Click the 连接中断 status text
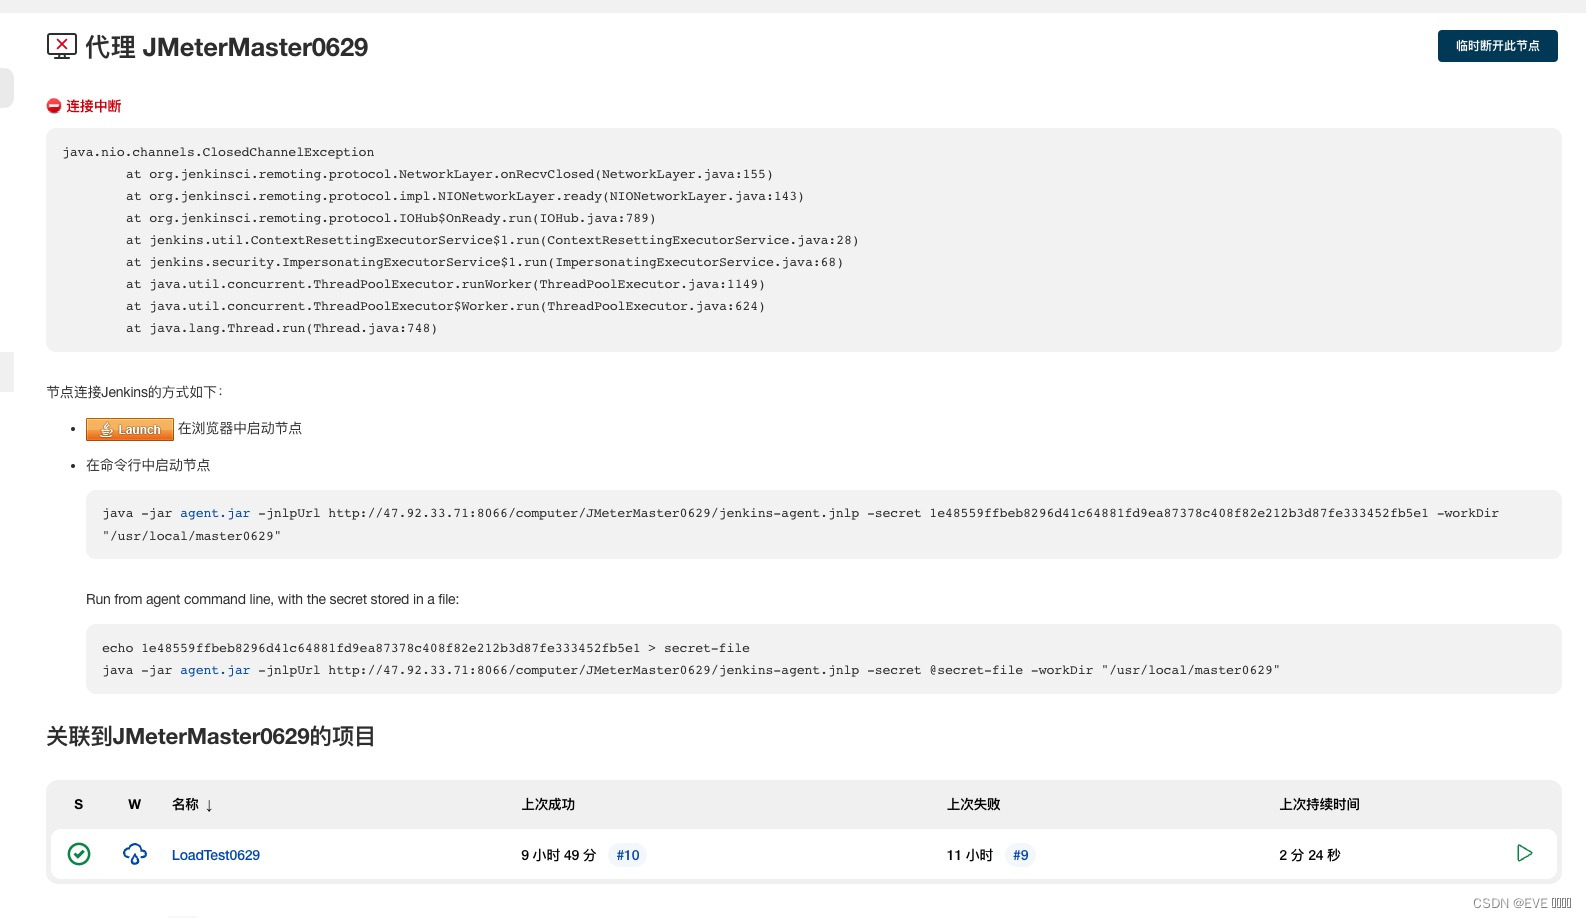 pyautogui.click(x=94, y=106)
